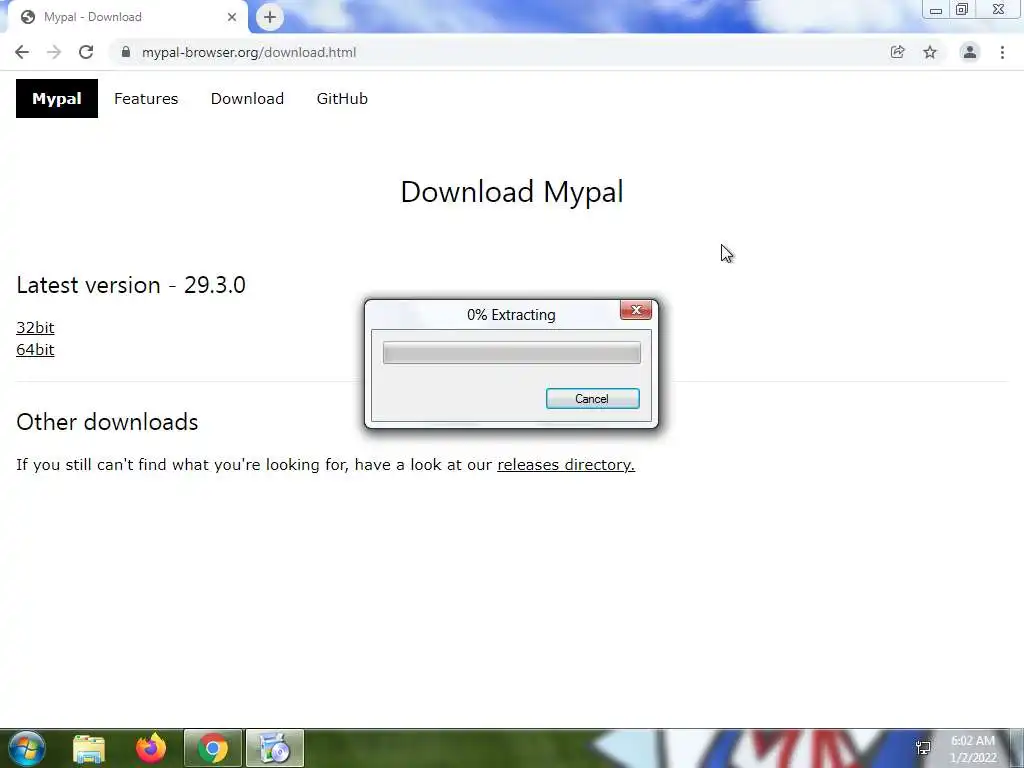Go back using the browser back arrow
This screenshot has height=768, width=1024.
22,52
